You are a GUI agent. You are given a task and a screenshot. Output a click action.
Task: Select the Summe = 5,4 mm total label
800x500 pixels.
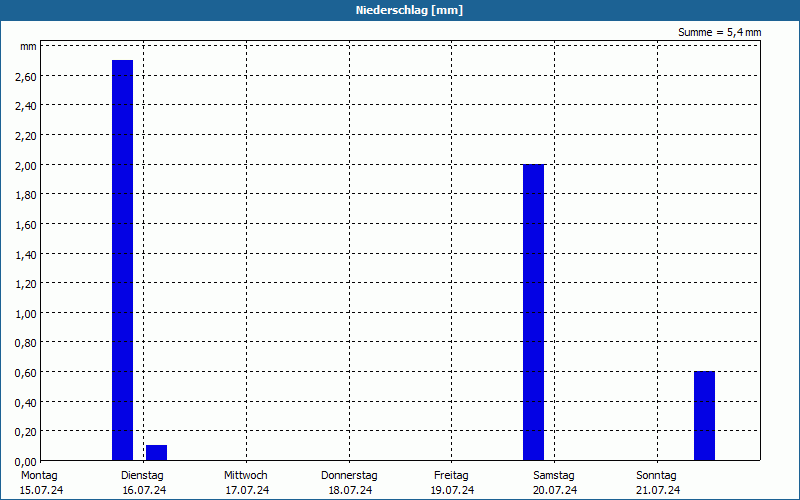[719, 32]
